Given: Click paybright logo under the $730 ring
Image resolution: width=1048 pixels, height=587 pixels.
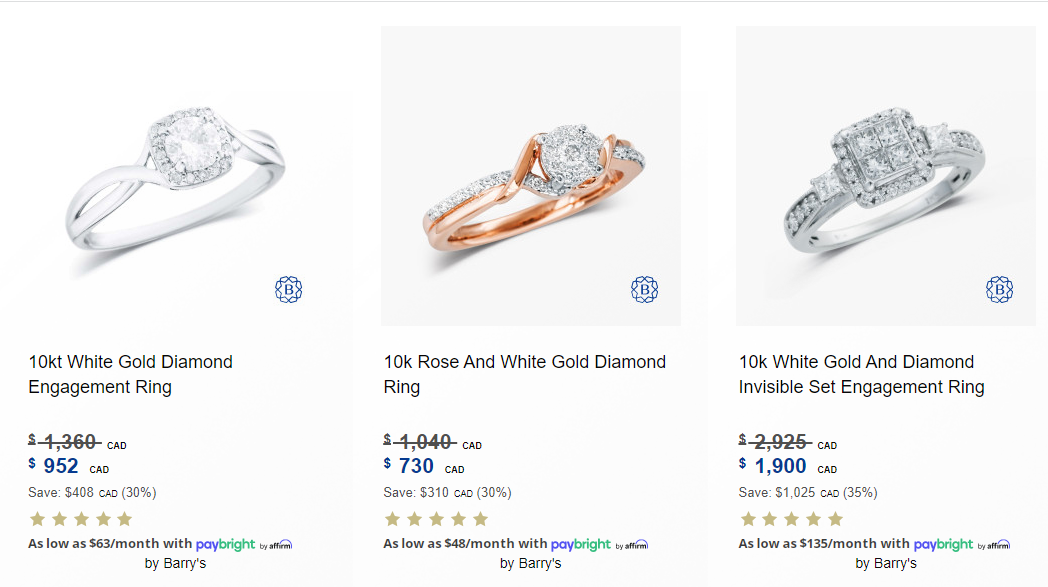Looking at the screenshot, I should pos(600,544).
